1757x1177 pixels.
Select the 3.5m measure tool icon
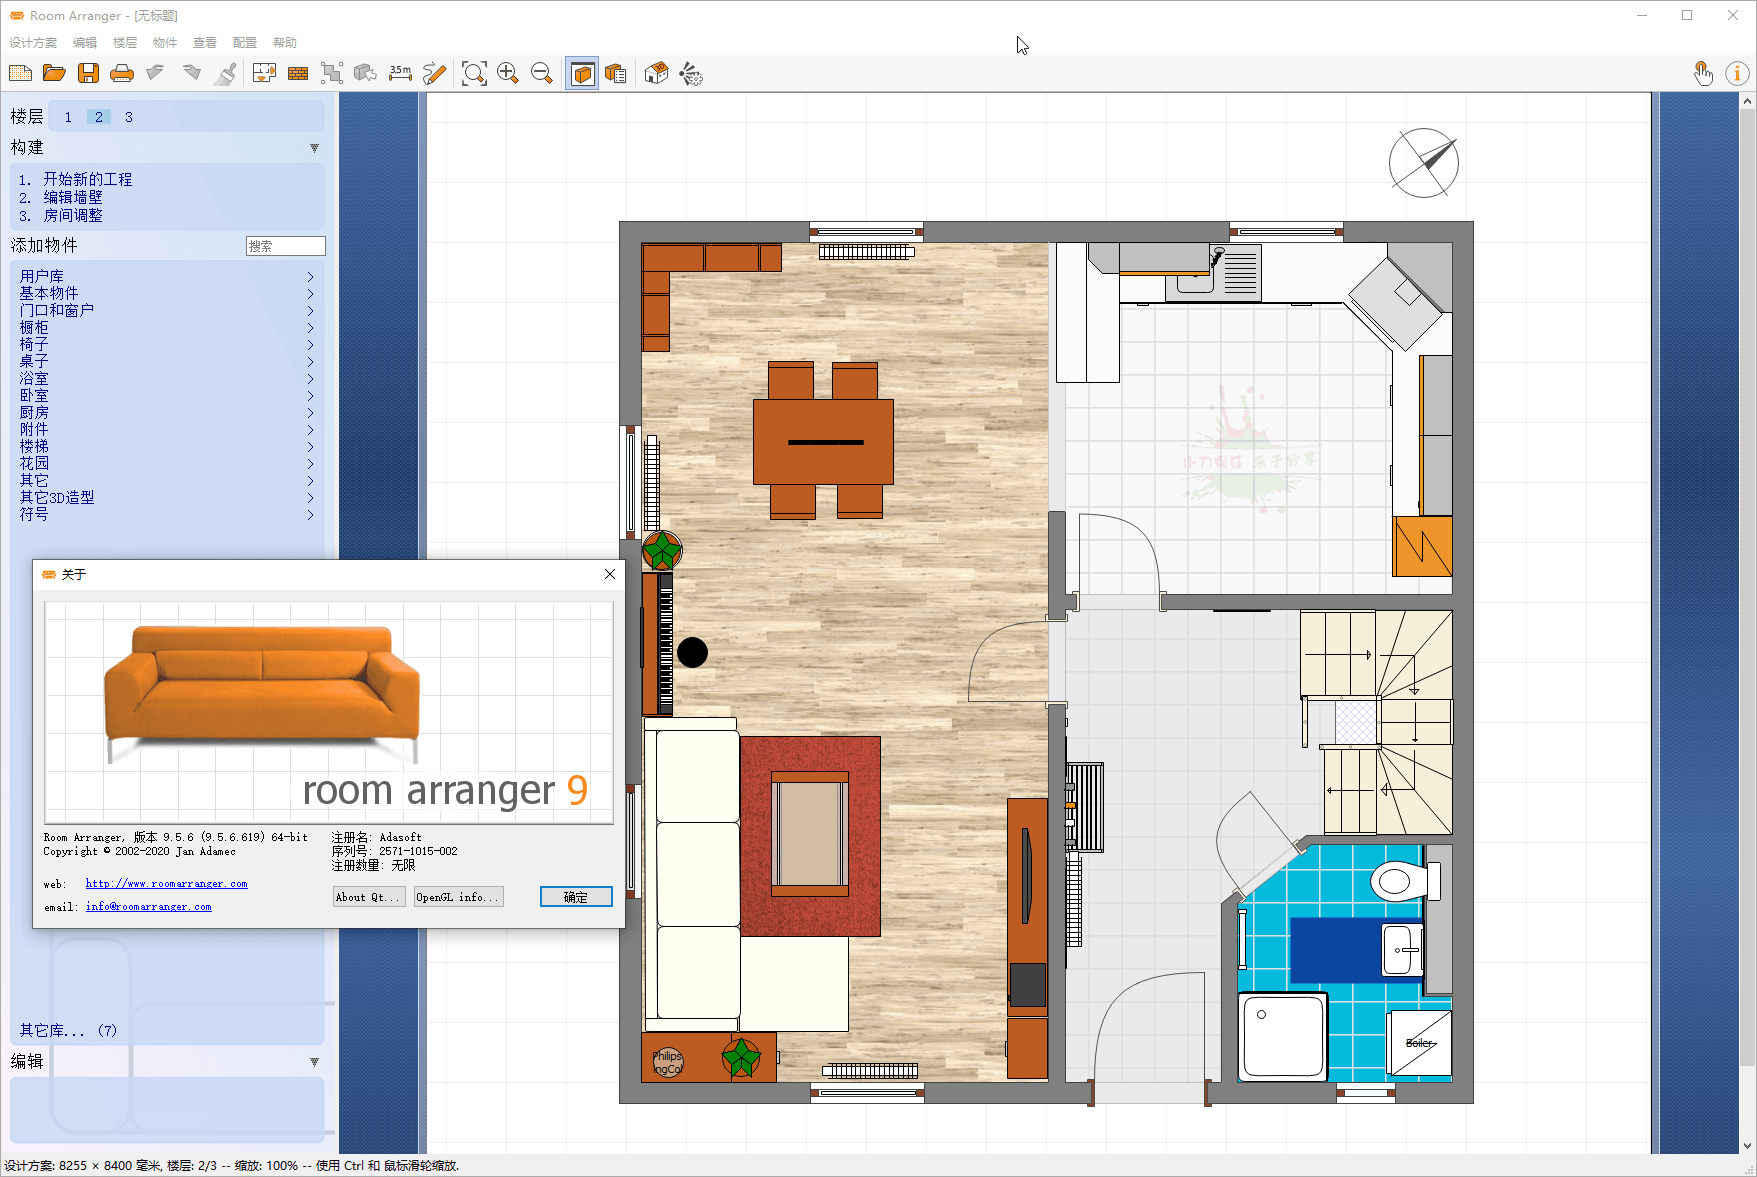(x=399, y=73)
